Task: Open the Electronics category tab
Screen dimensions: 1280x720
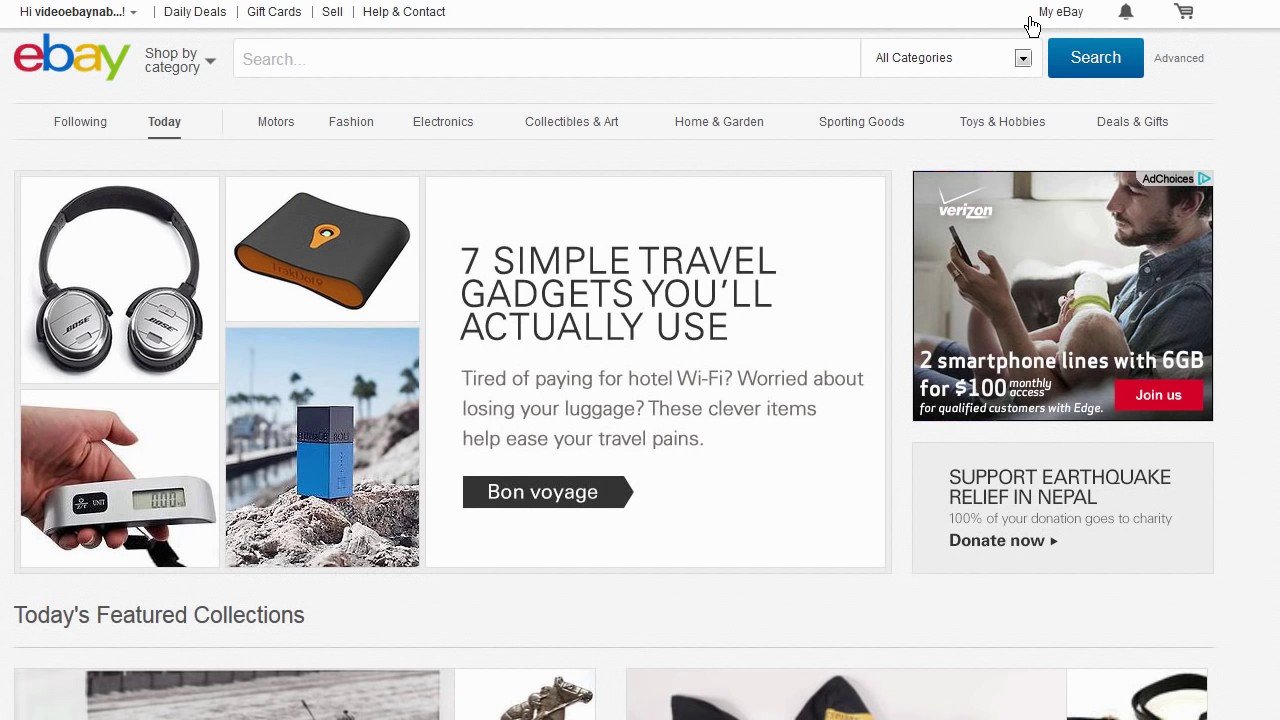Action: [x=443, y=122]
